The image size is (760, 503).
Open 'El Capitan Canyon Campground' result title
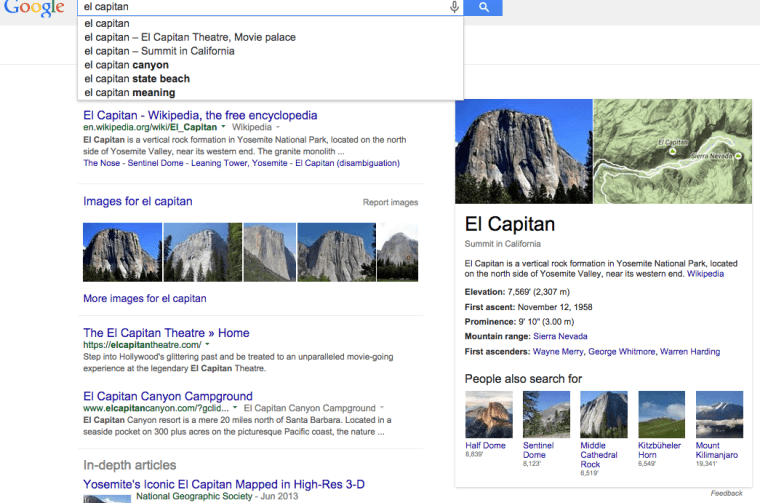168,396
